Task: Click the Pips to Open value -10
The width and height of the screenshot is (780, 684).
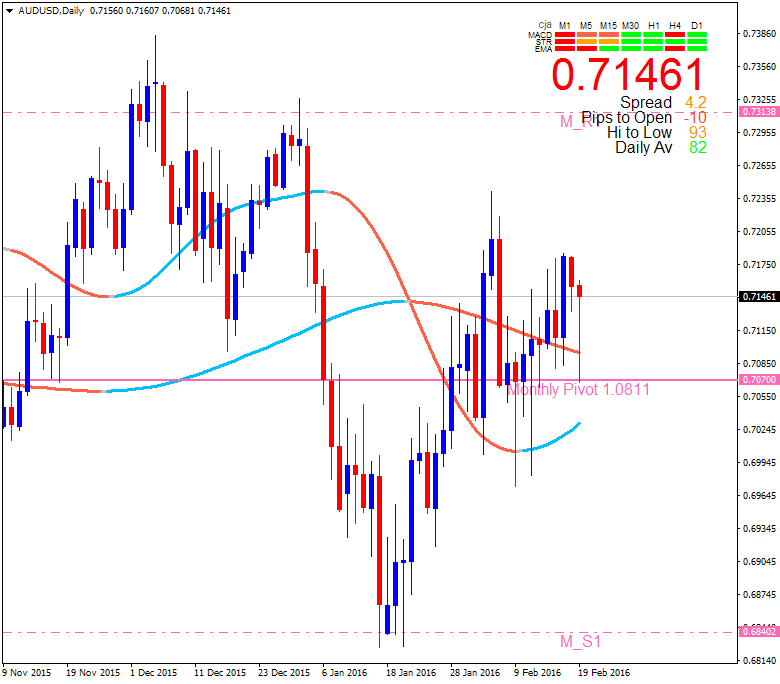Action: tap(695, 117)
